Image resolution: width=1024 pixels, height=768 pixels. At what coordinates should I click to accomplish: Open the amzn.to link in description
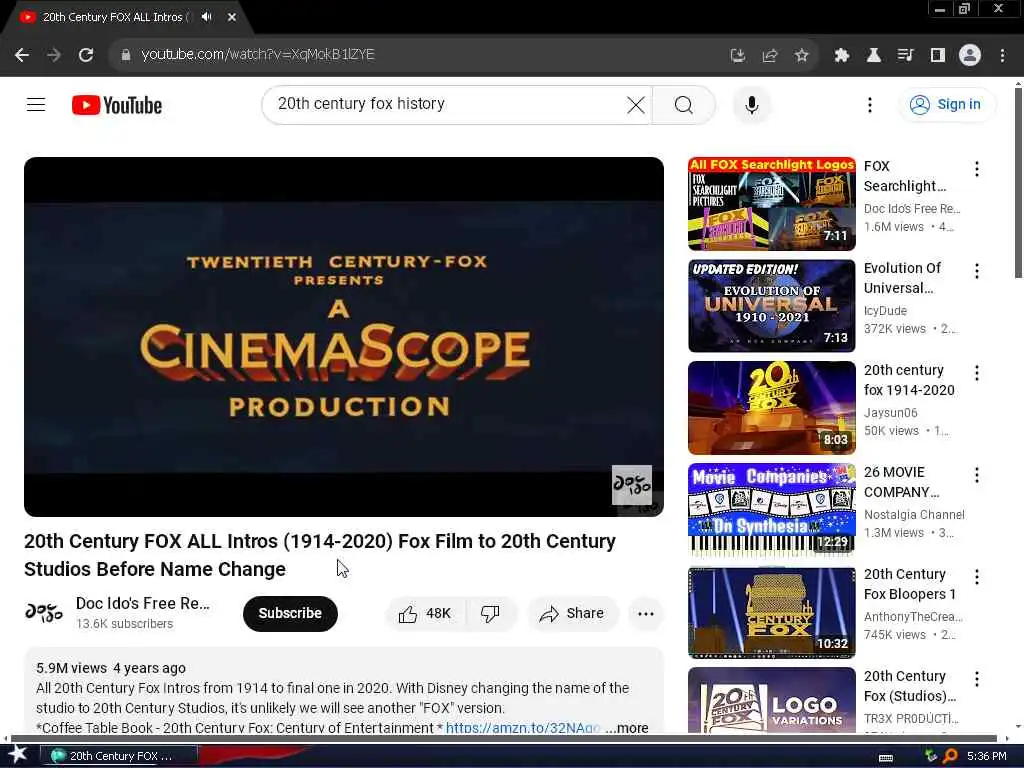coord(523,728)
